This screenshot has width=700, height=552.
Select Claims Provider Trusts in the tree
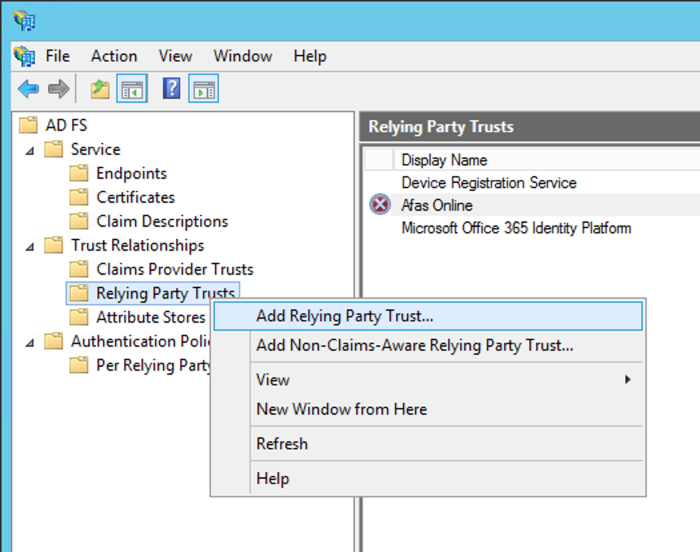point(175,269)
